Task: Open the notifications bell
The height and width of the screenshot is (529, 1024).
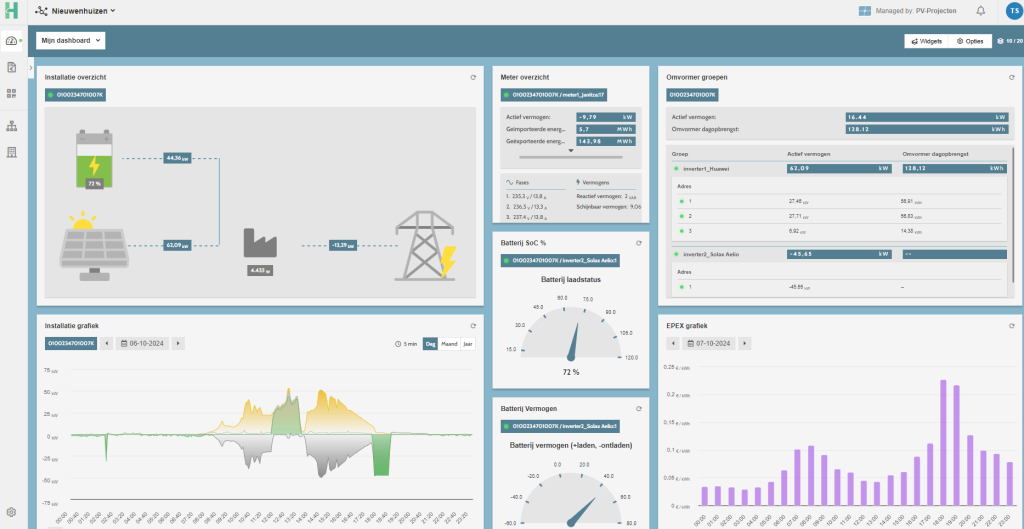Action: tap(980, 11)
